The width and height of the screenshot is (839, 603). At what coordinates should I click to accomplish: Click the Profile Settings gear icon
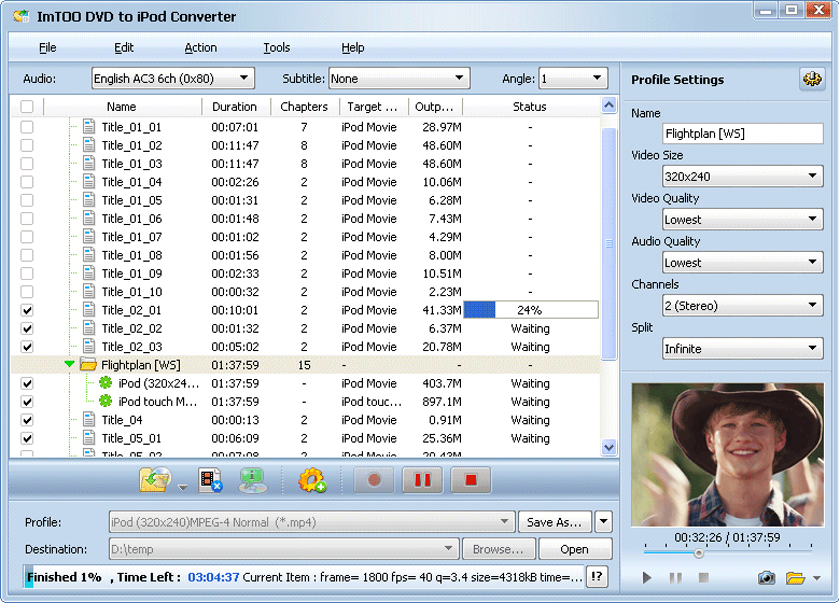(811, 80)
